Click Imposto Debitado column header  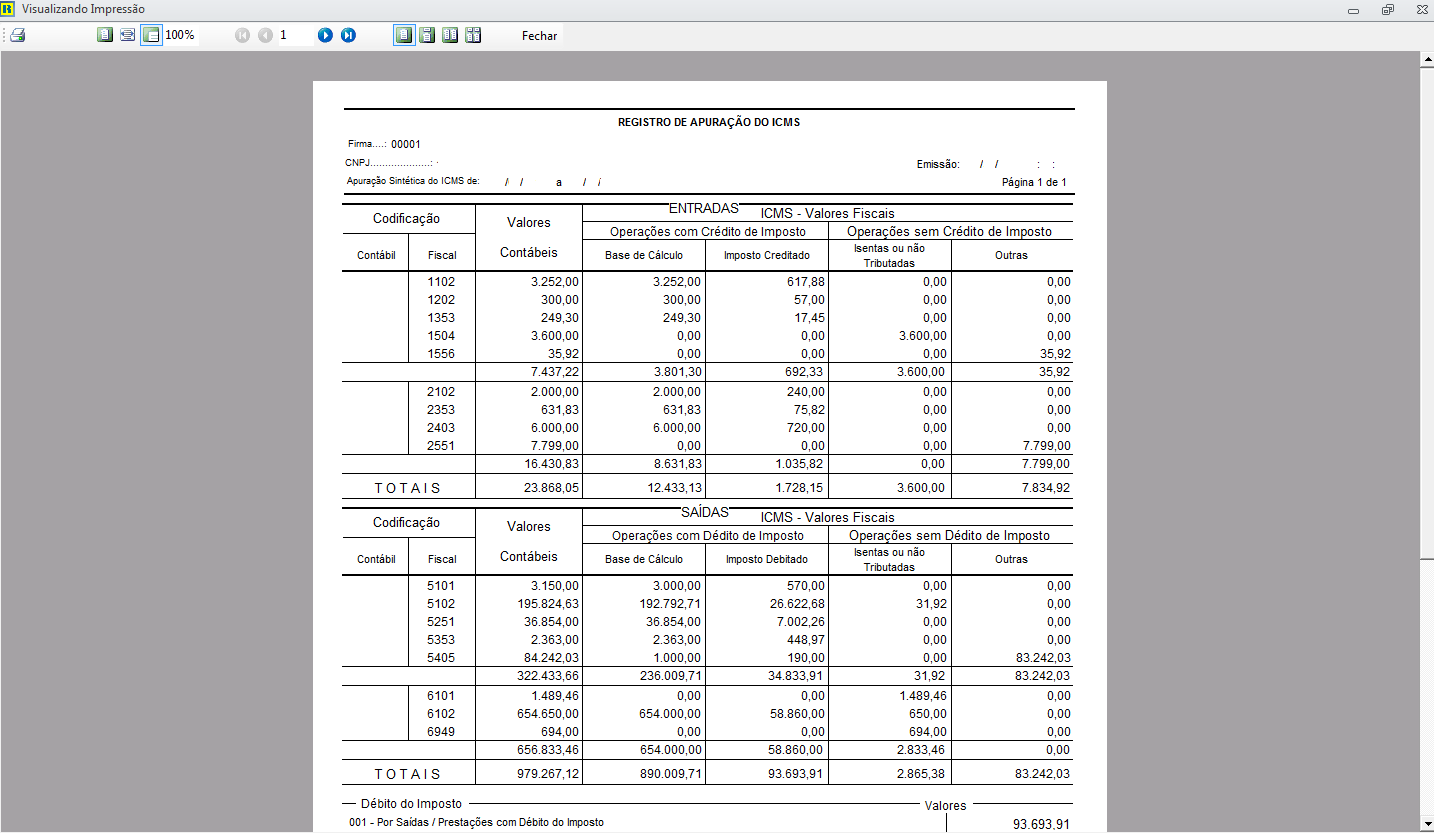pyautogui.click(x=767, y=559)
